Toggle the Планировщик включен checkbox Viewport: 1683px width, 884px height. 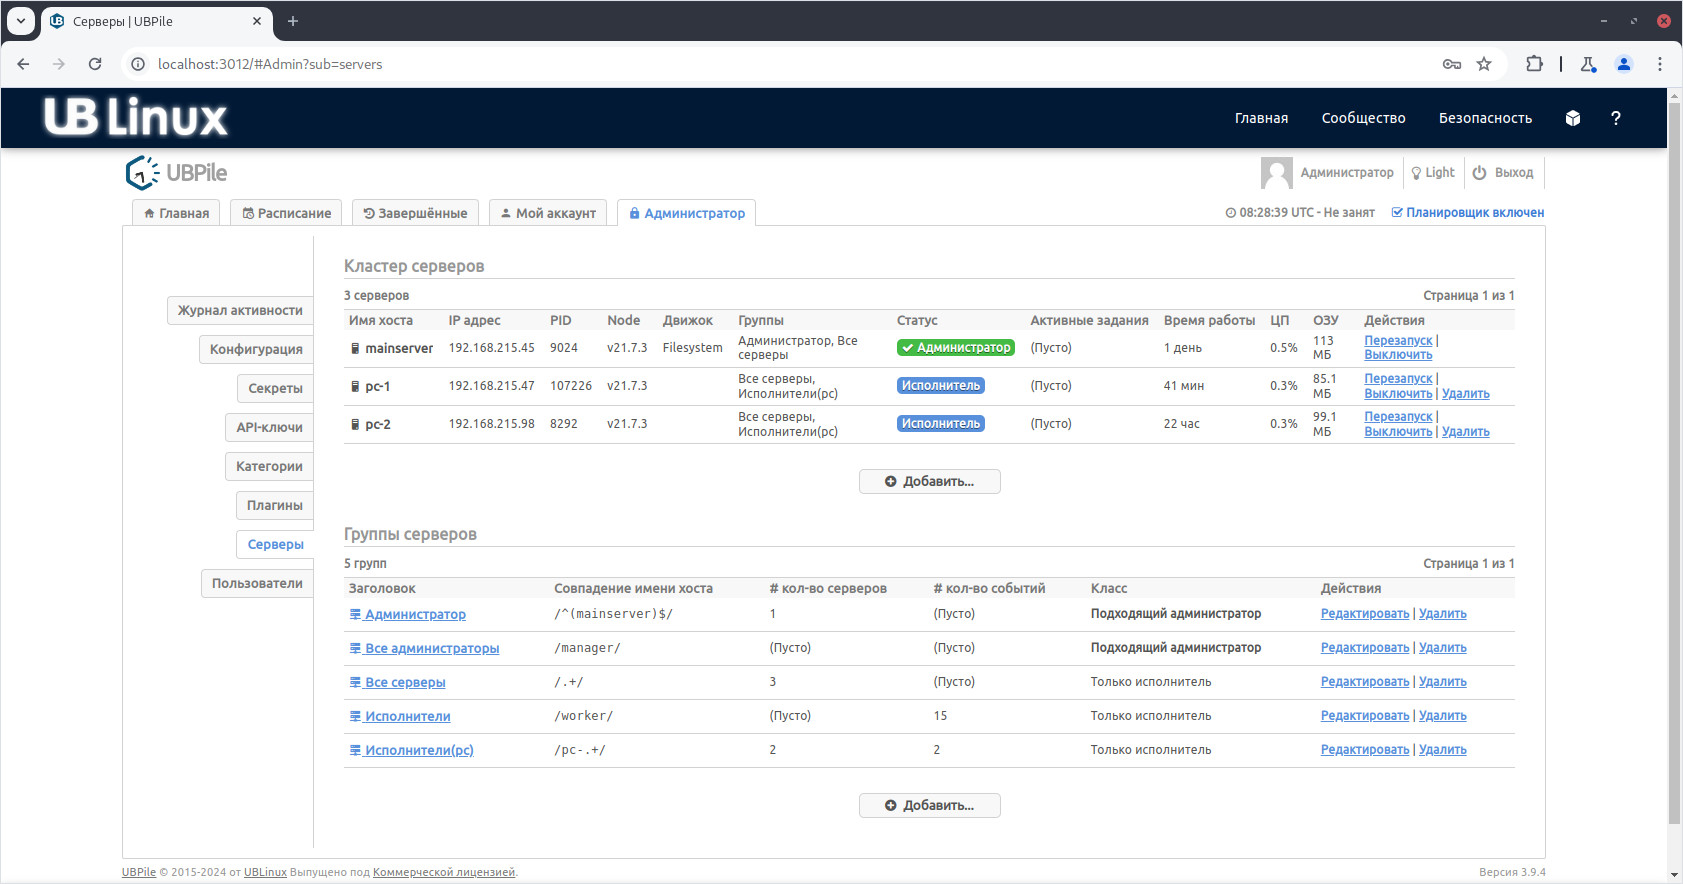1467,213
